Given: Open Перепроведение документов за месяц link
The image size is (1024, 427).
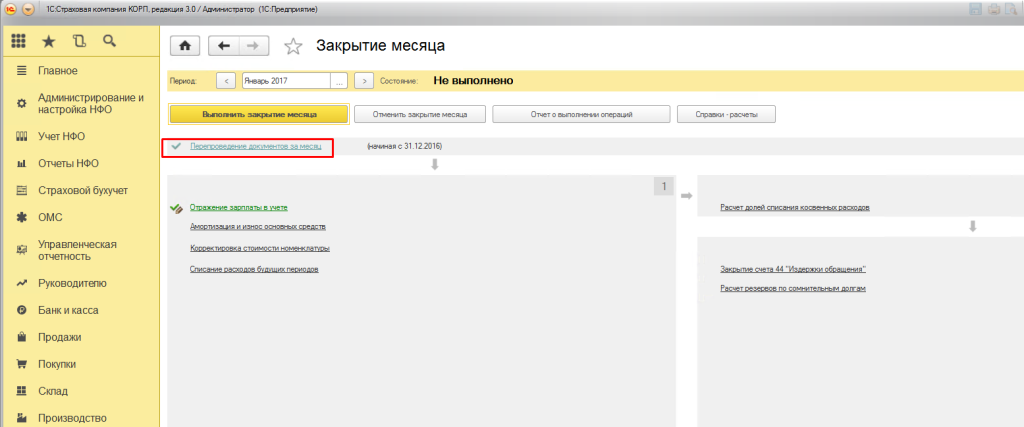Looking at the screenshot, I should point(256,146).
